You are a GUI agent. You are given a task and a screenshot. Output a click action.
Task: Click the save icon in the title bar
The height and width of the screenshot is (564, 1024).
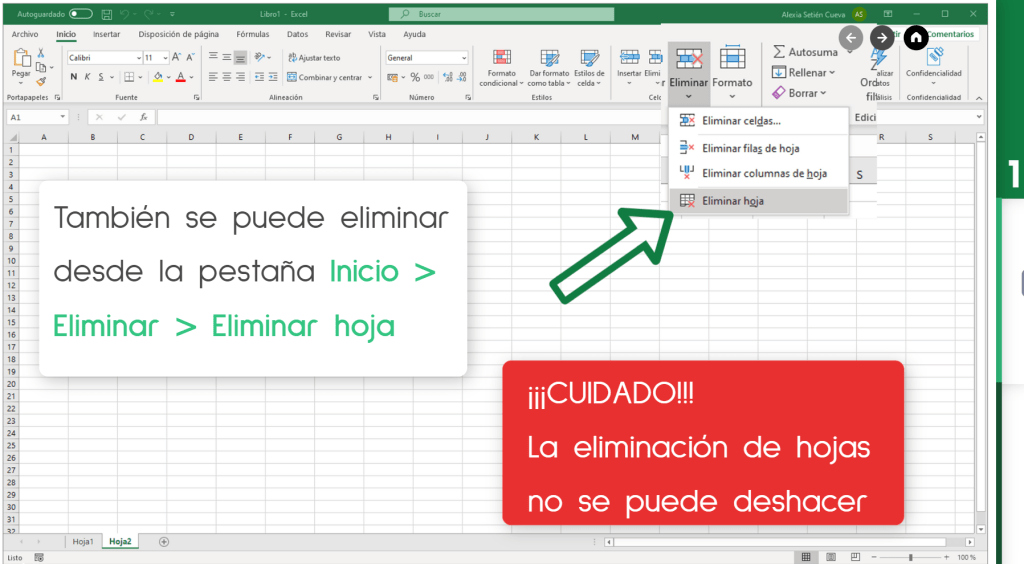(107, 14)
